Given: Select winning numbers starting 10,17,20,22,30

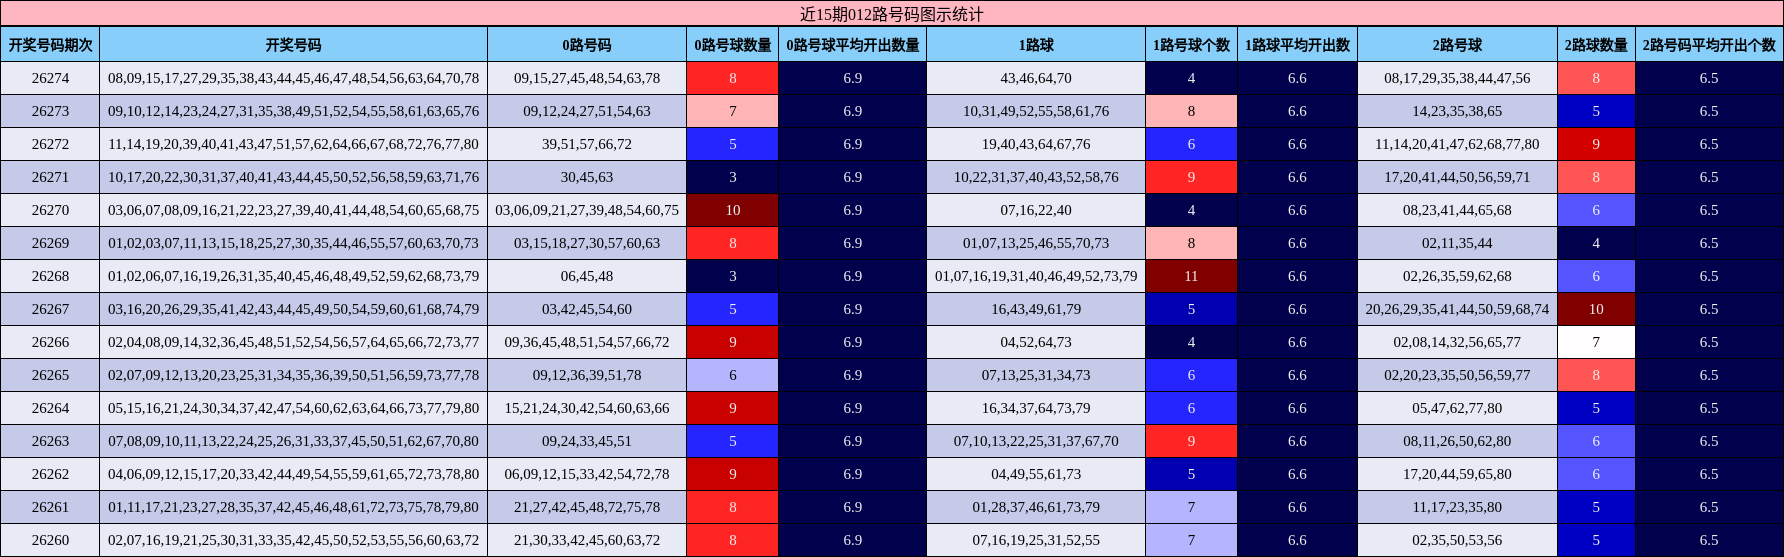Looking at the screenshot, I should click(294, 177).
